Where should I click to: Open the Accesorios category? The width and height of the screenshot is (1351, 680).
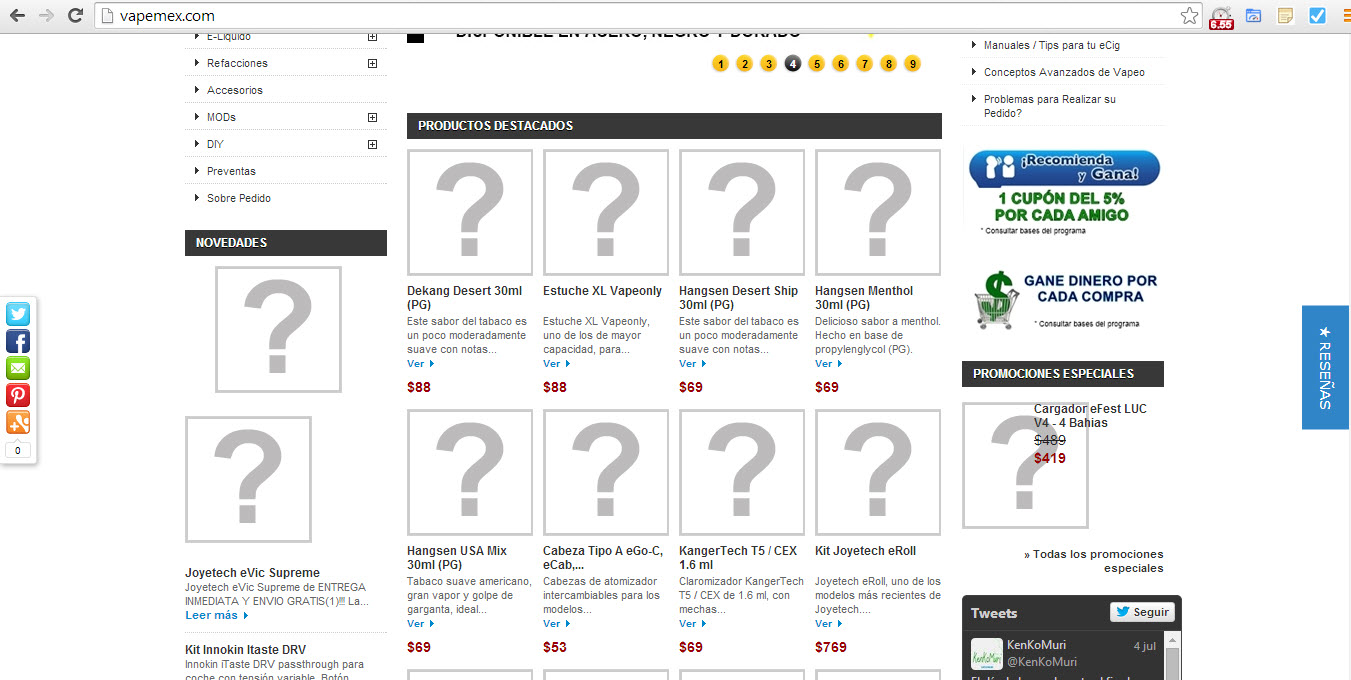[234, 90]
